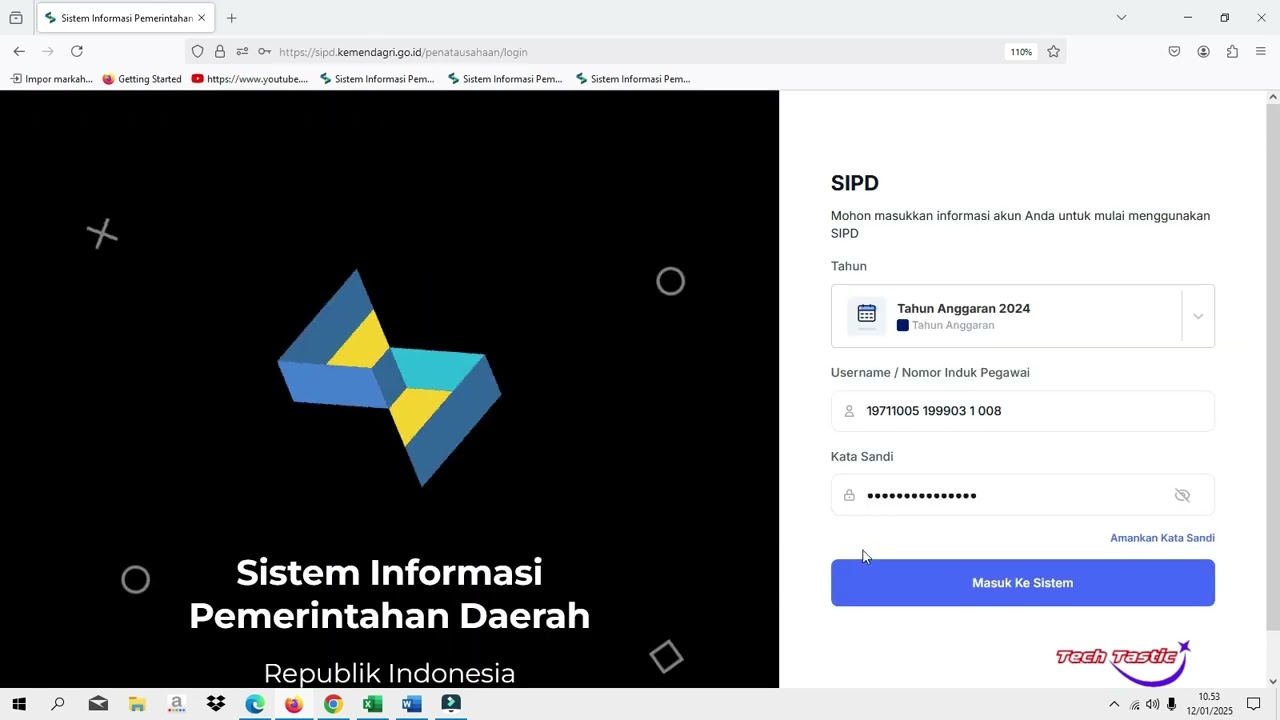This screenshot has width=1280, height=720.
Task: Open File Explorer from taskbar
Action: [x=137, y=704]
